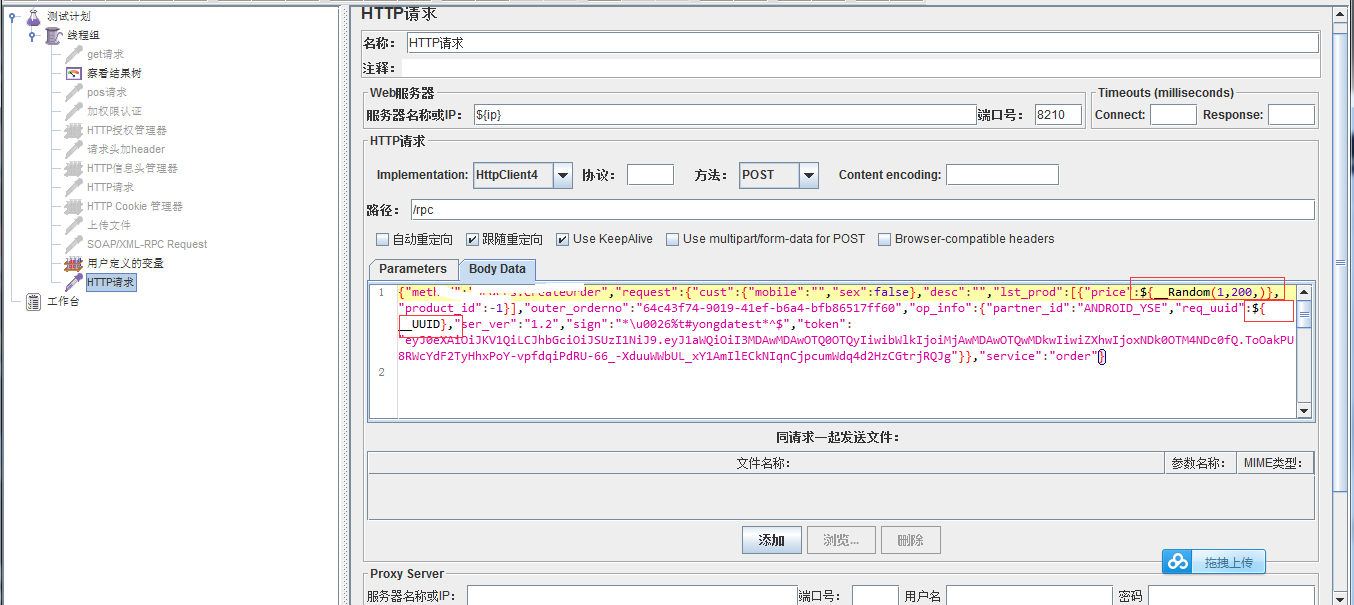
Task: Click the 加权限认证 sampler icon
Action: coord(74,111)
